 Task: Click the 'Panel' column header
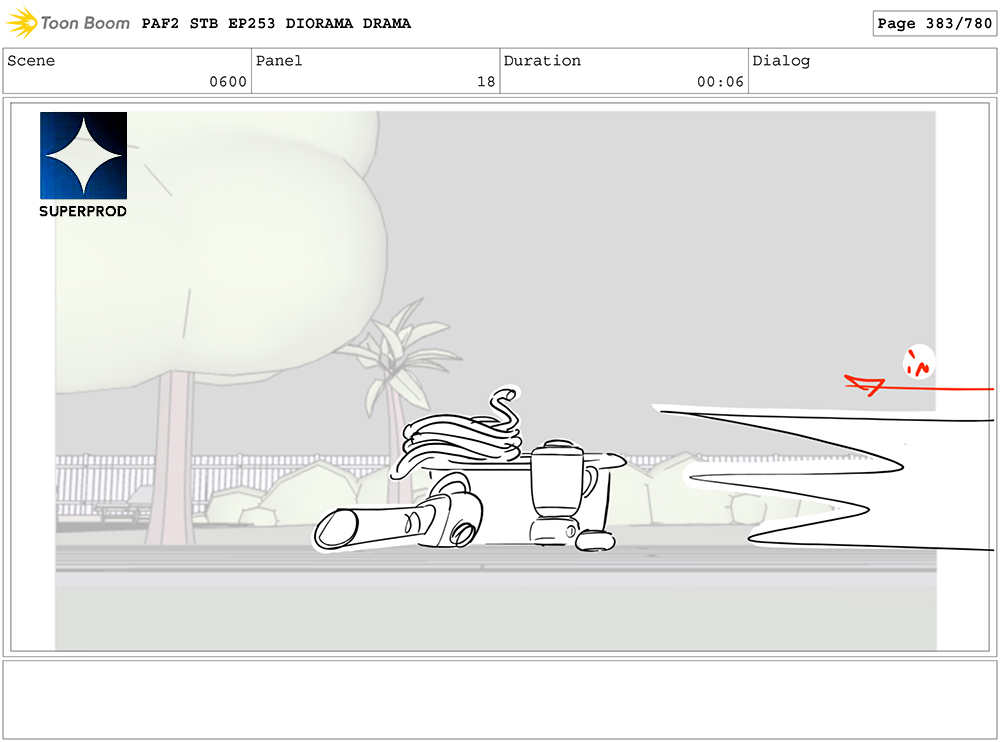279,61
